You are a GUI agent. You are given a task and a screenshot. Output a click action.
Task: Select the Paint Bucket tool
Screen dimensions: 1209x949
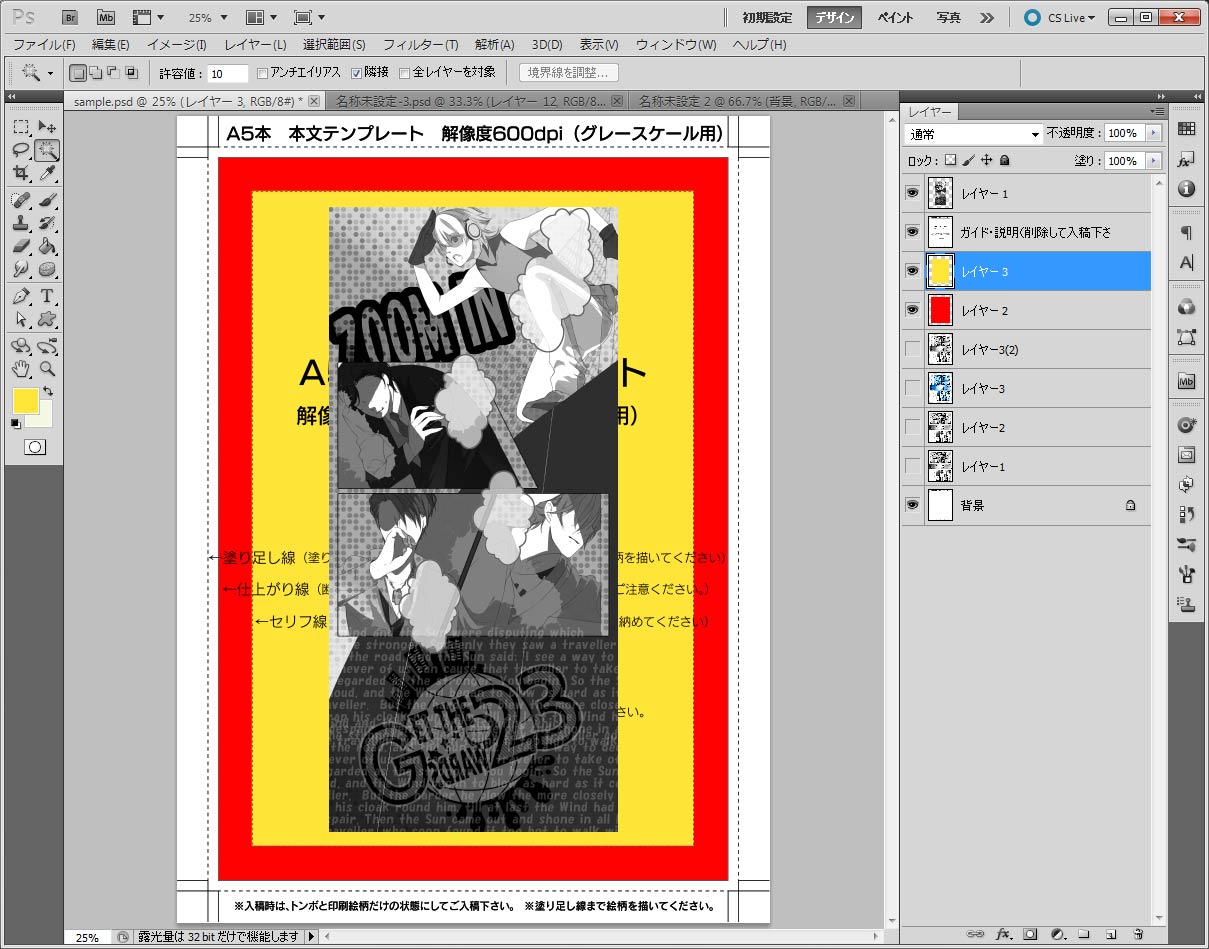46,246
